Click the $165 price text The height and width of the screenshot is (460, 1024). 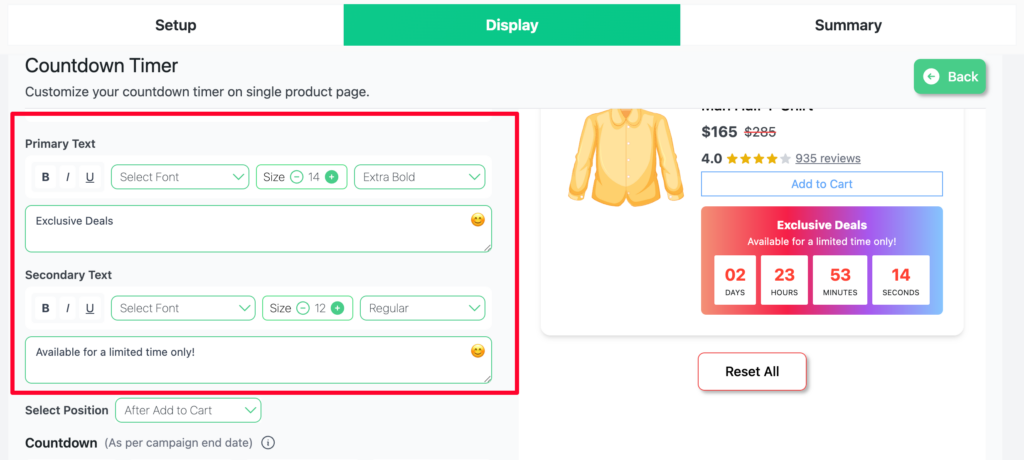pyautogui.click(x=720, y=132)
